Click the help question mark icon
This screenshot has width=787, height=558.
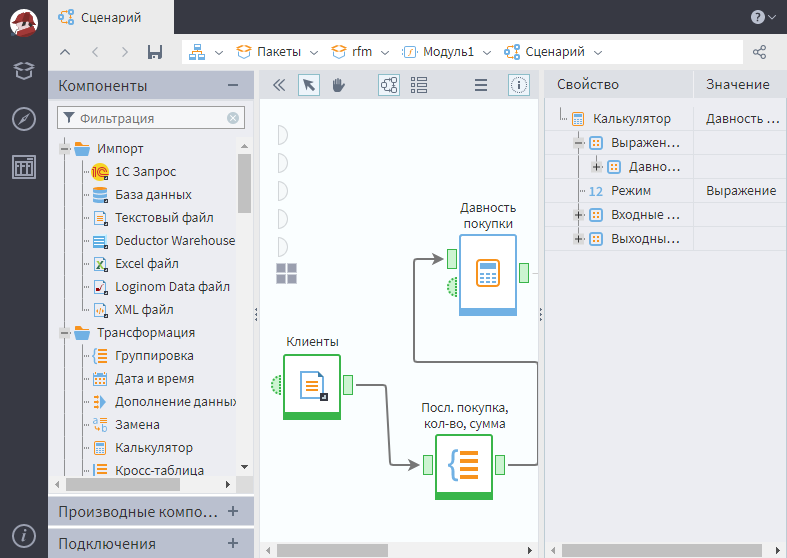[x=757, y=17]
